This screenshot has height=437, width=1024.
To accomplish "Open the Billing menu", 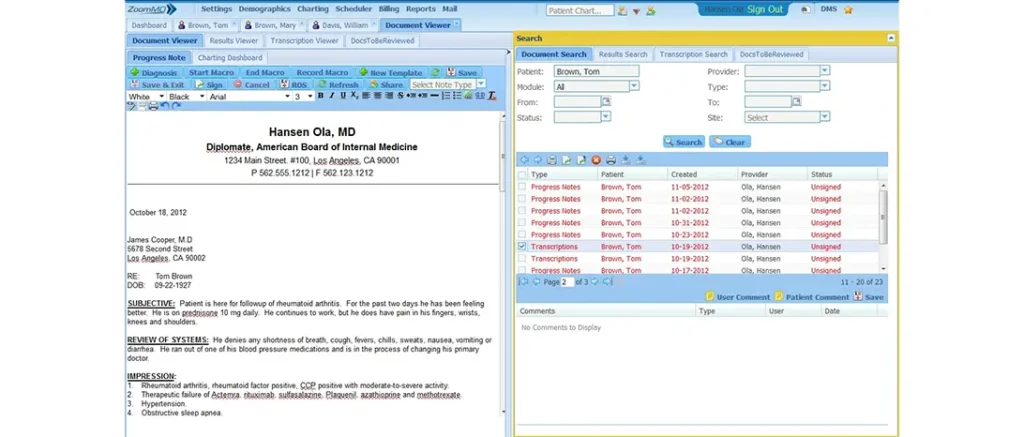I will click(x=389, y=9).
